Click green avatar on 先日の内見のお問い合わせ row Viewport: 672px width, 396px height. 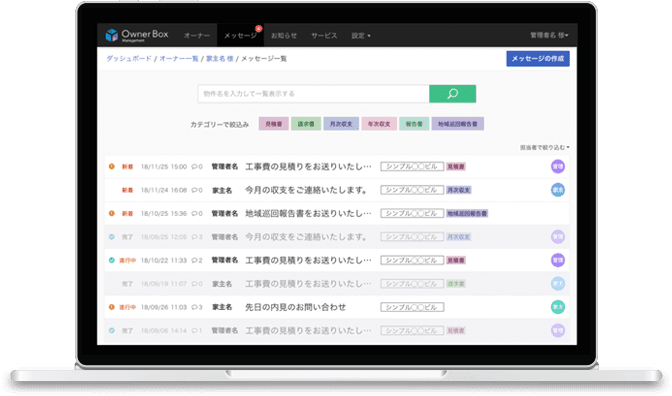point(558,307)
